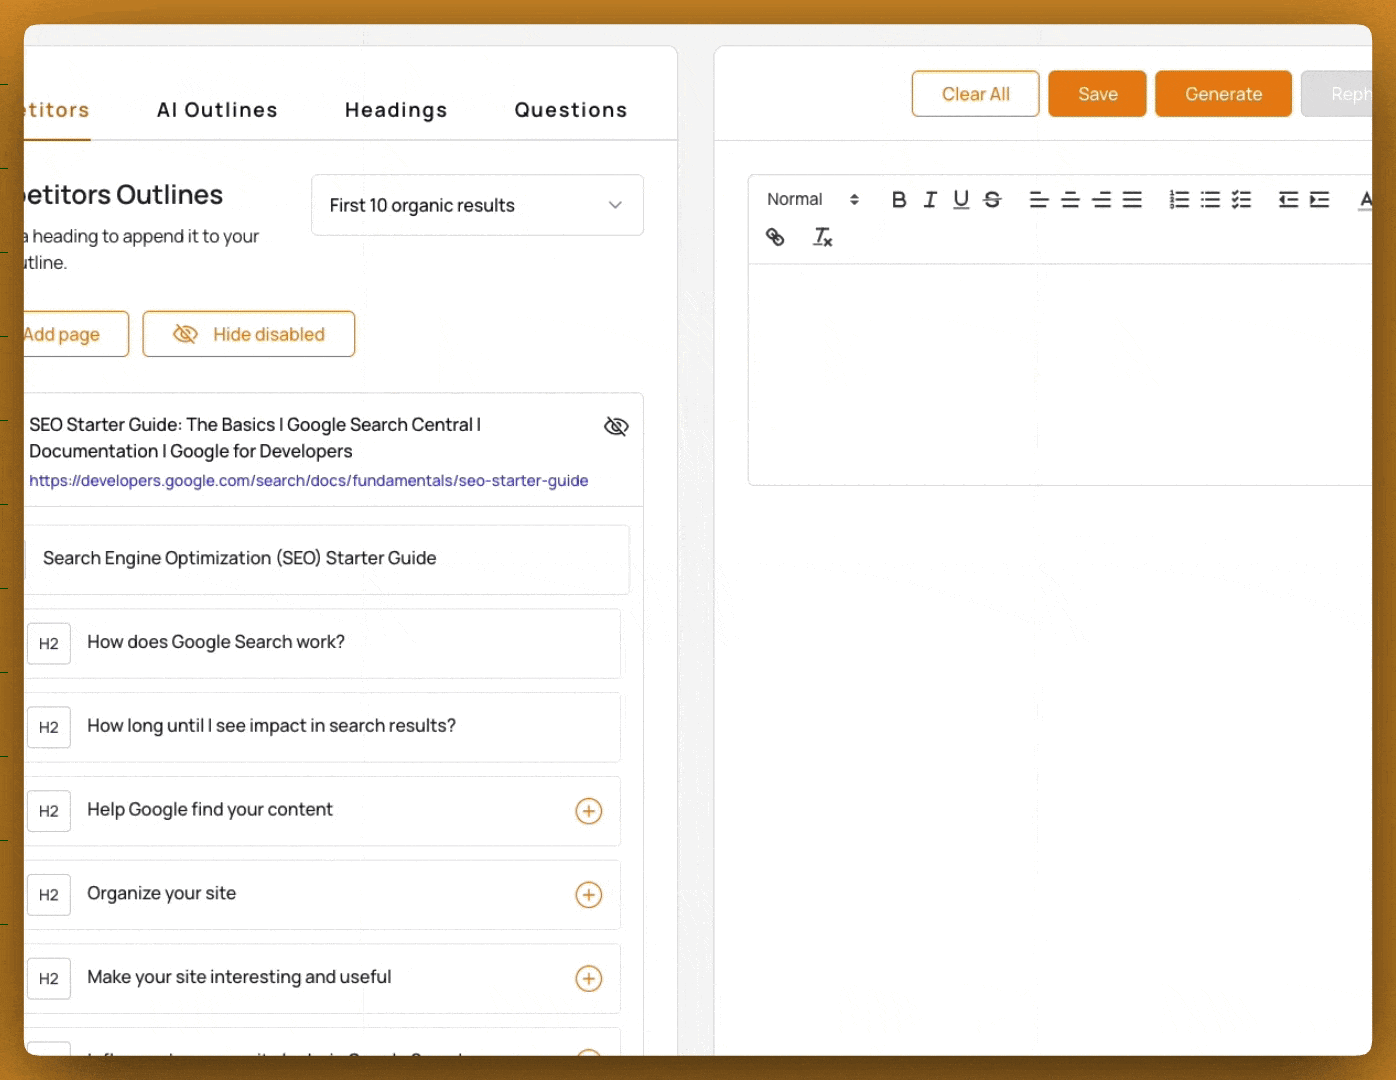1396x1080 pixels.
Task: Center align text in editor
Action: click(x=1070, y=199)
